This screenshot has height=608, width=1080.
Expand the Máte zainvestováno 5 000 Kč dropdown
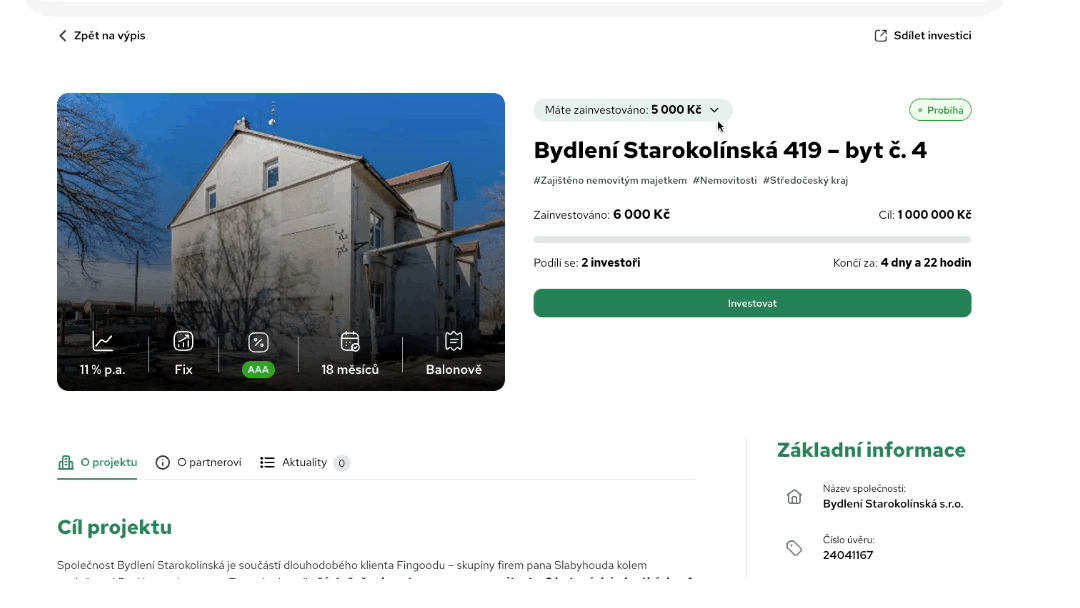[633, 110]
